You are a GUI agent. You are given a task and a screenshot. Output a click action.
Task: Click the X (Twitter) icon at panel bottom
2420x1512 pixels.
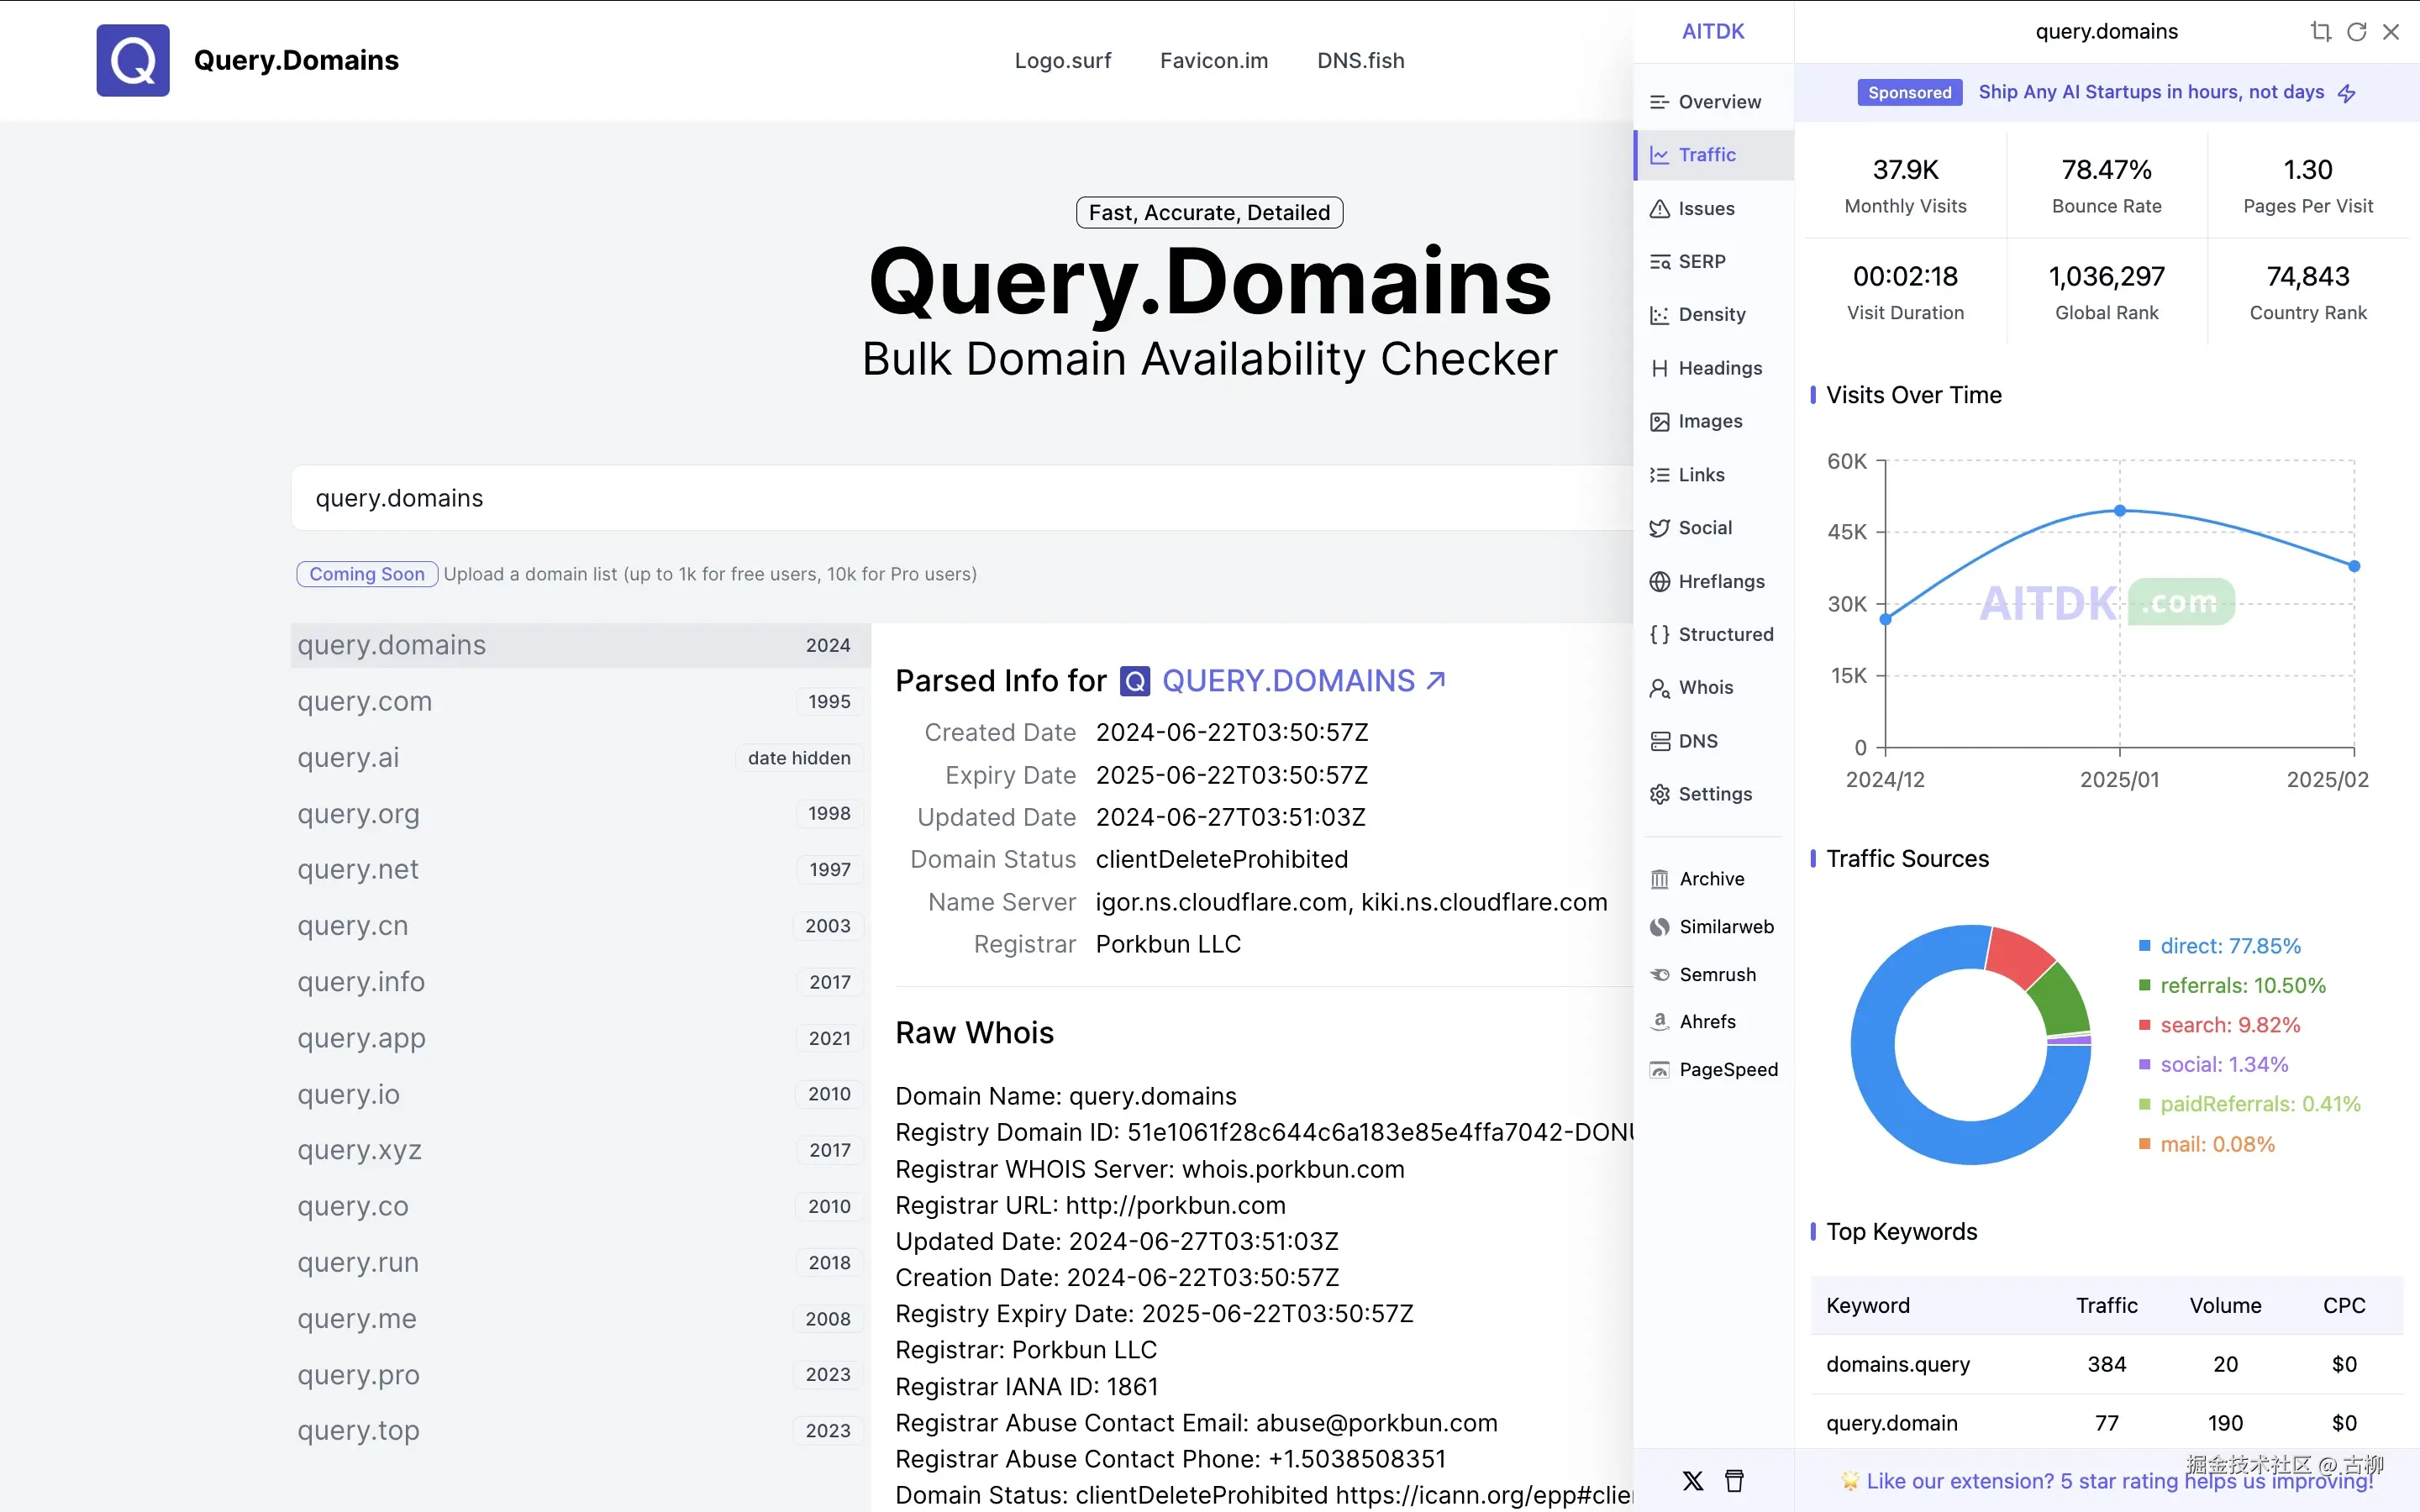pyautogui.click(x=1692, y=1481)
